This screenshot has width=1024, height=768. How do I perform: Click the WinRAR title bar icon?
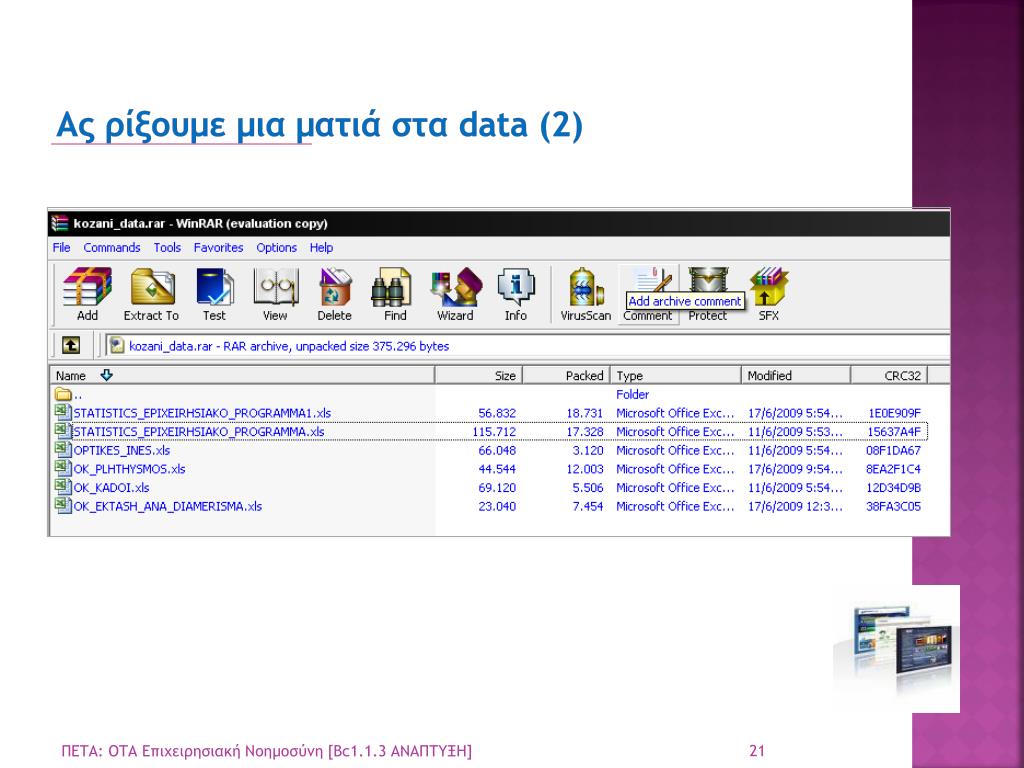tap(59, 223)
